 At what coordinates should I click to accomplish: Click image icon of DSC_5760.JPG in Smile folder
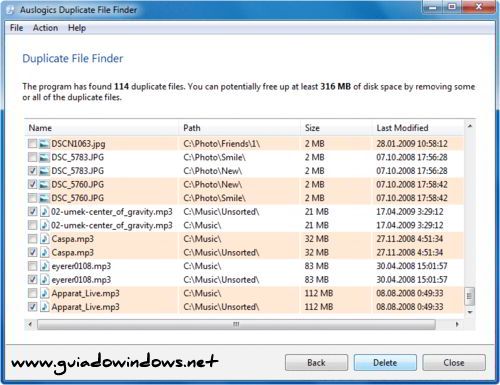coord(44,198)
